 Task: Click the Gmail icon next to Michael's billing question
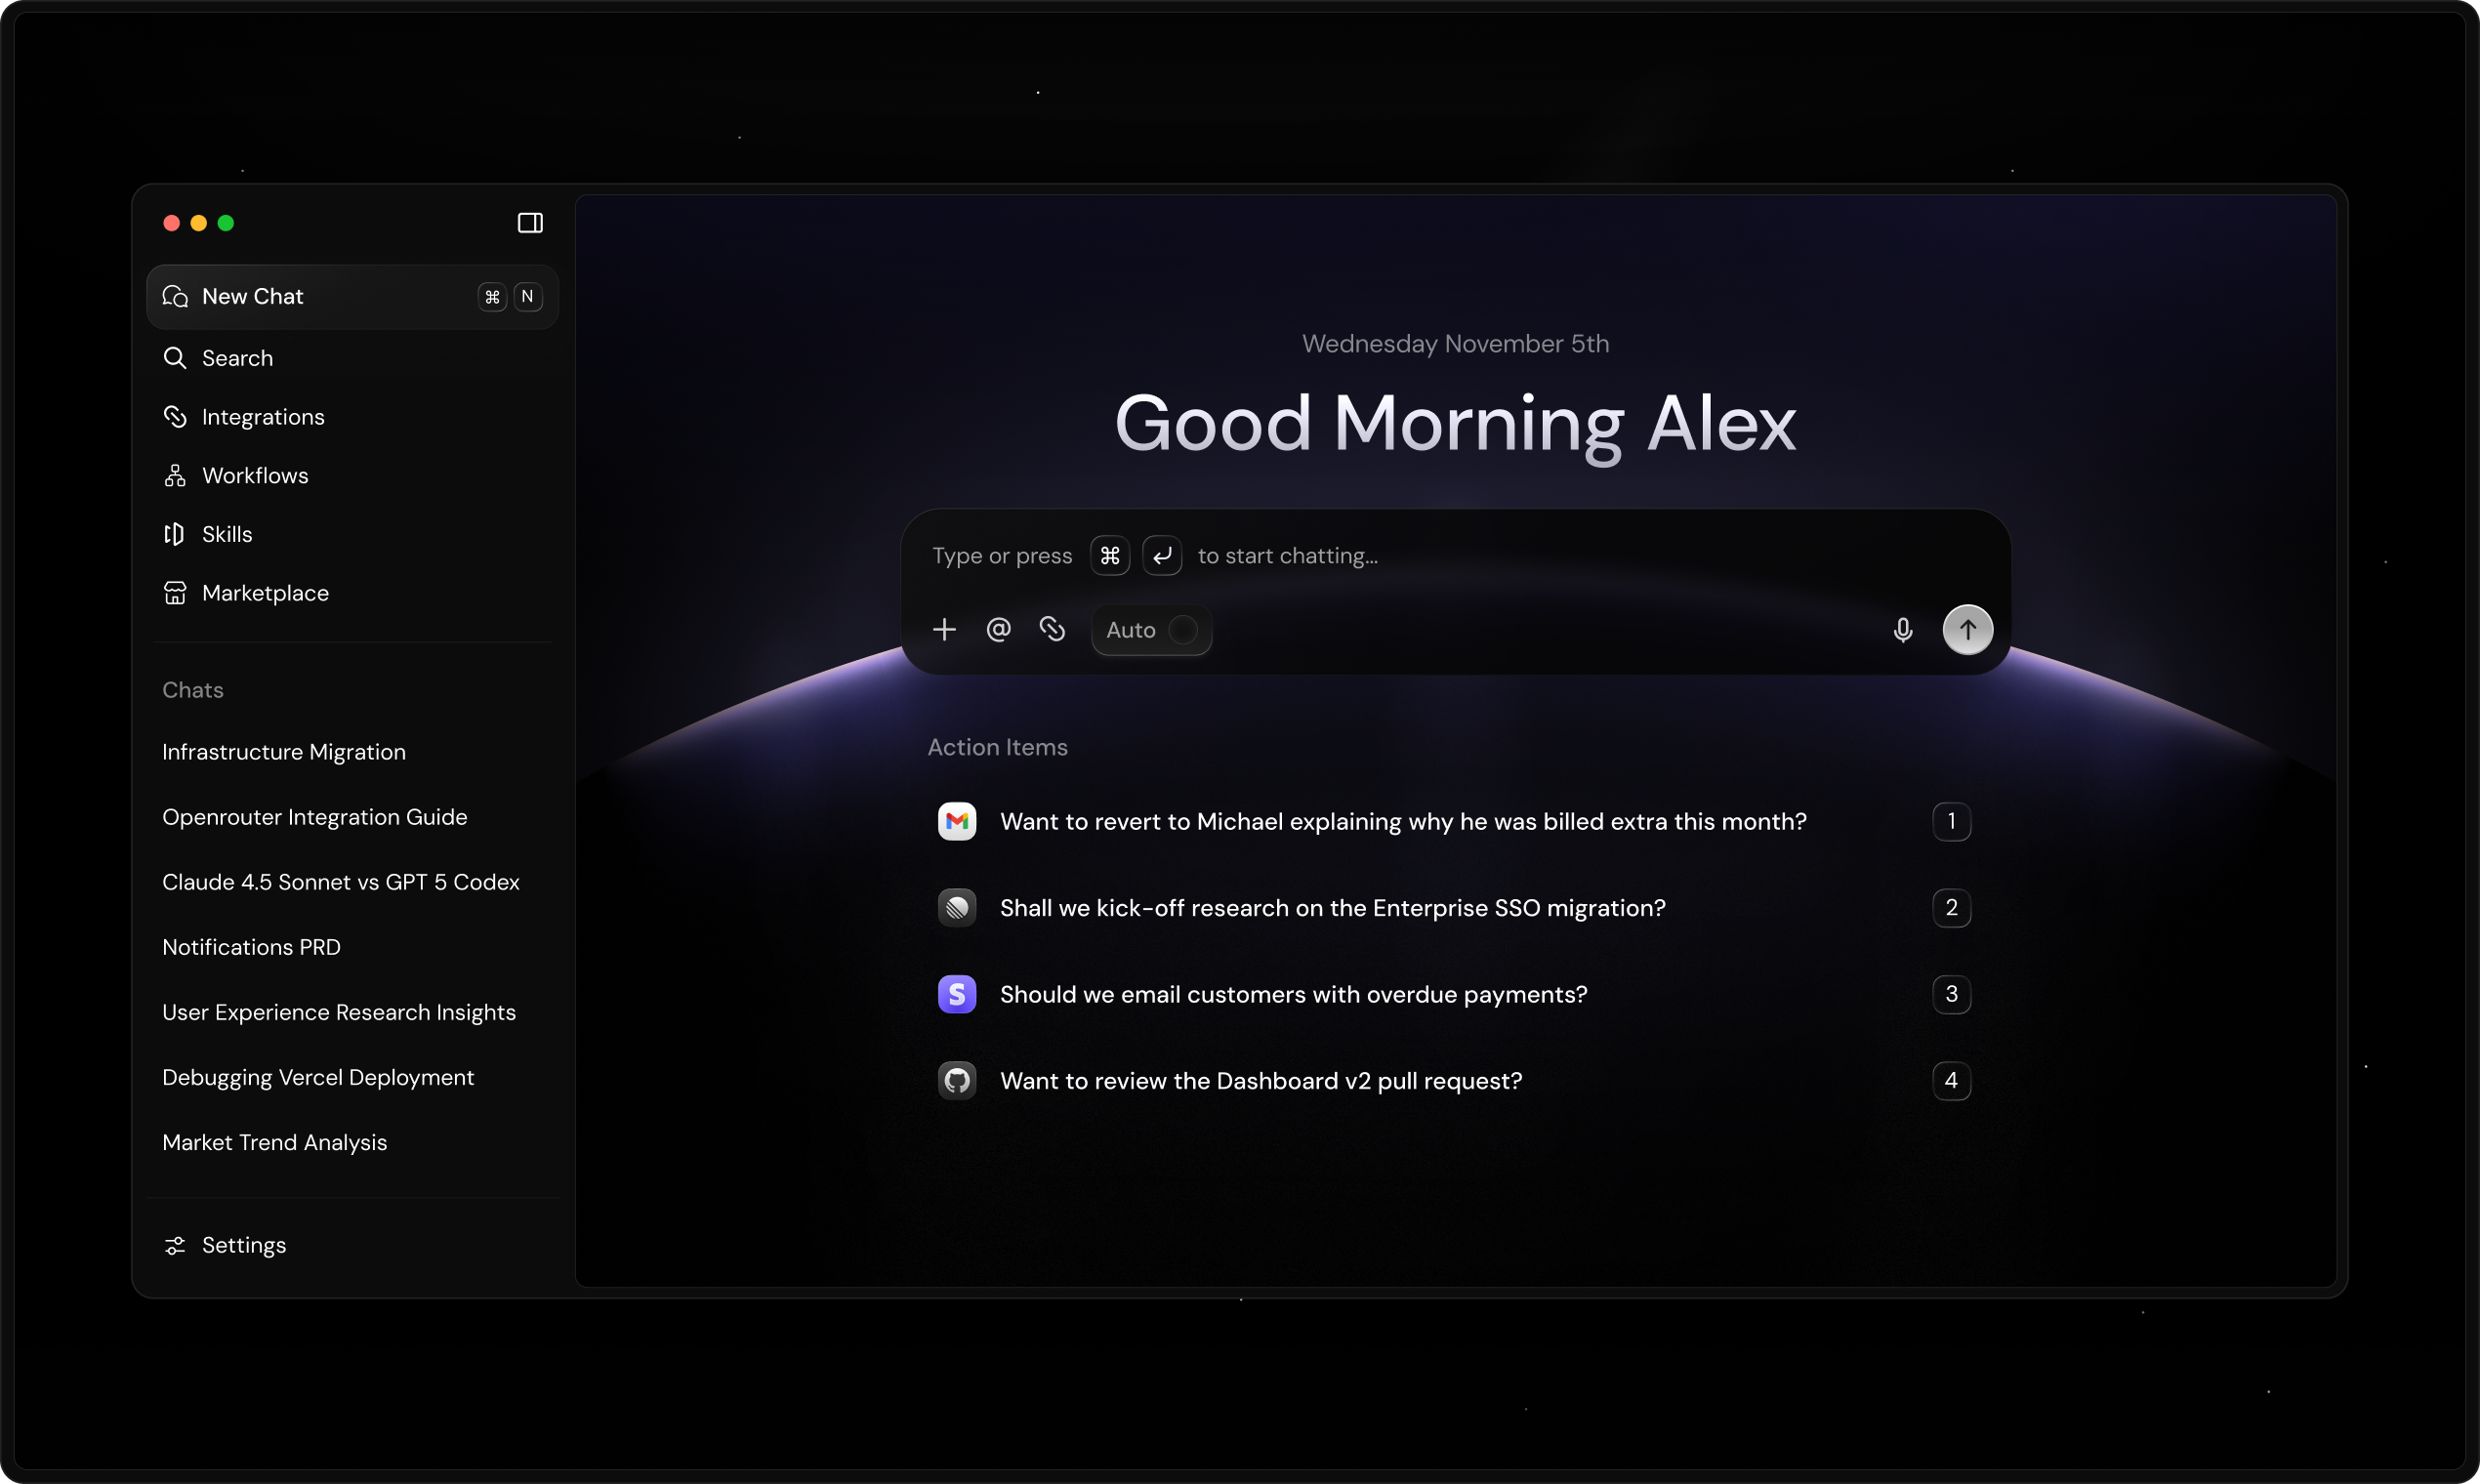click(x=956, y=821)
